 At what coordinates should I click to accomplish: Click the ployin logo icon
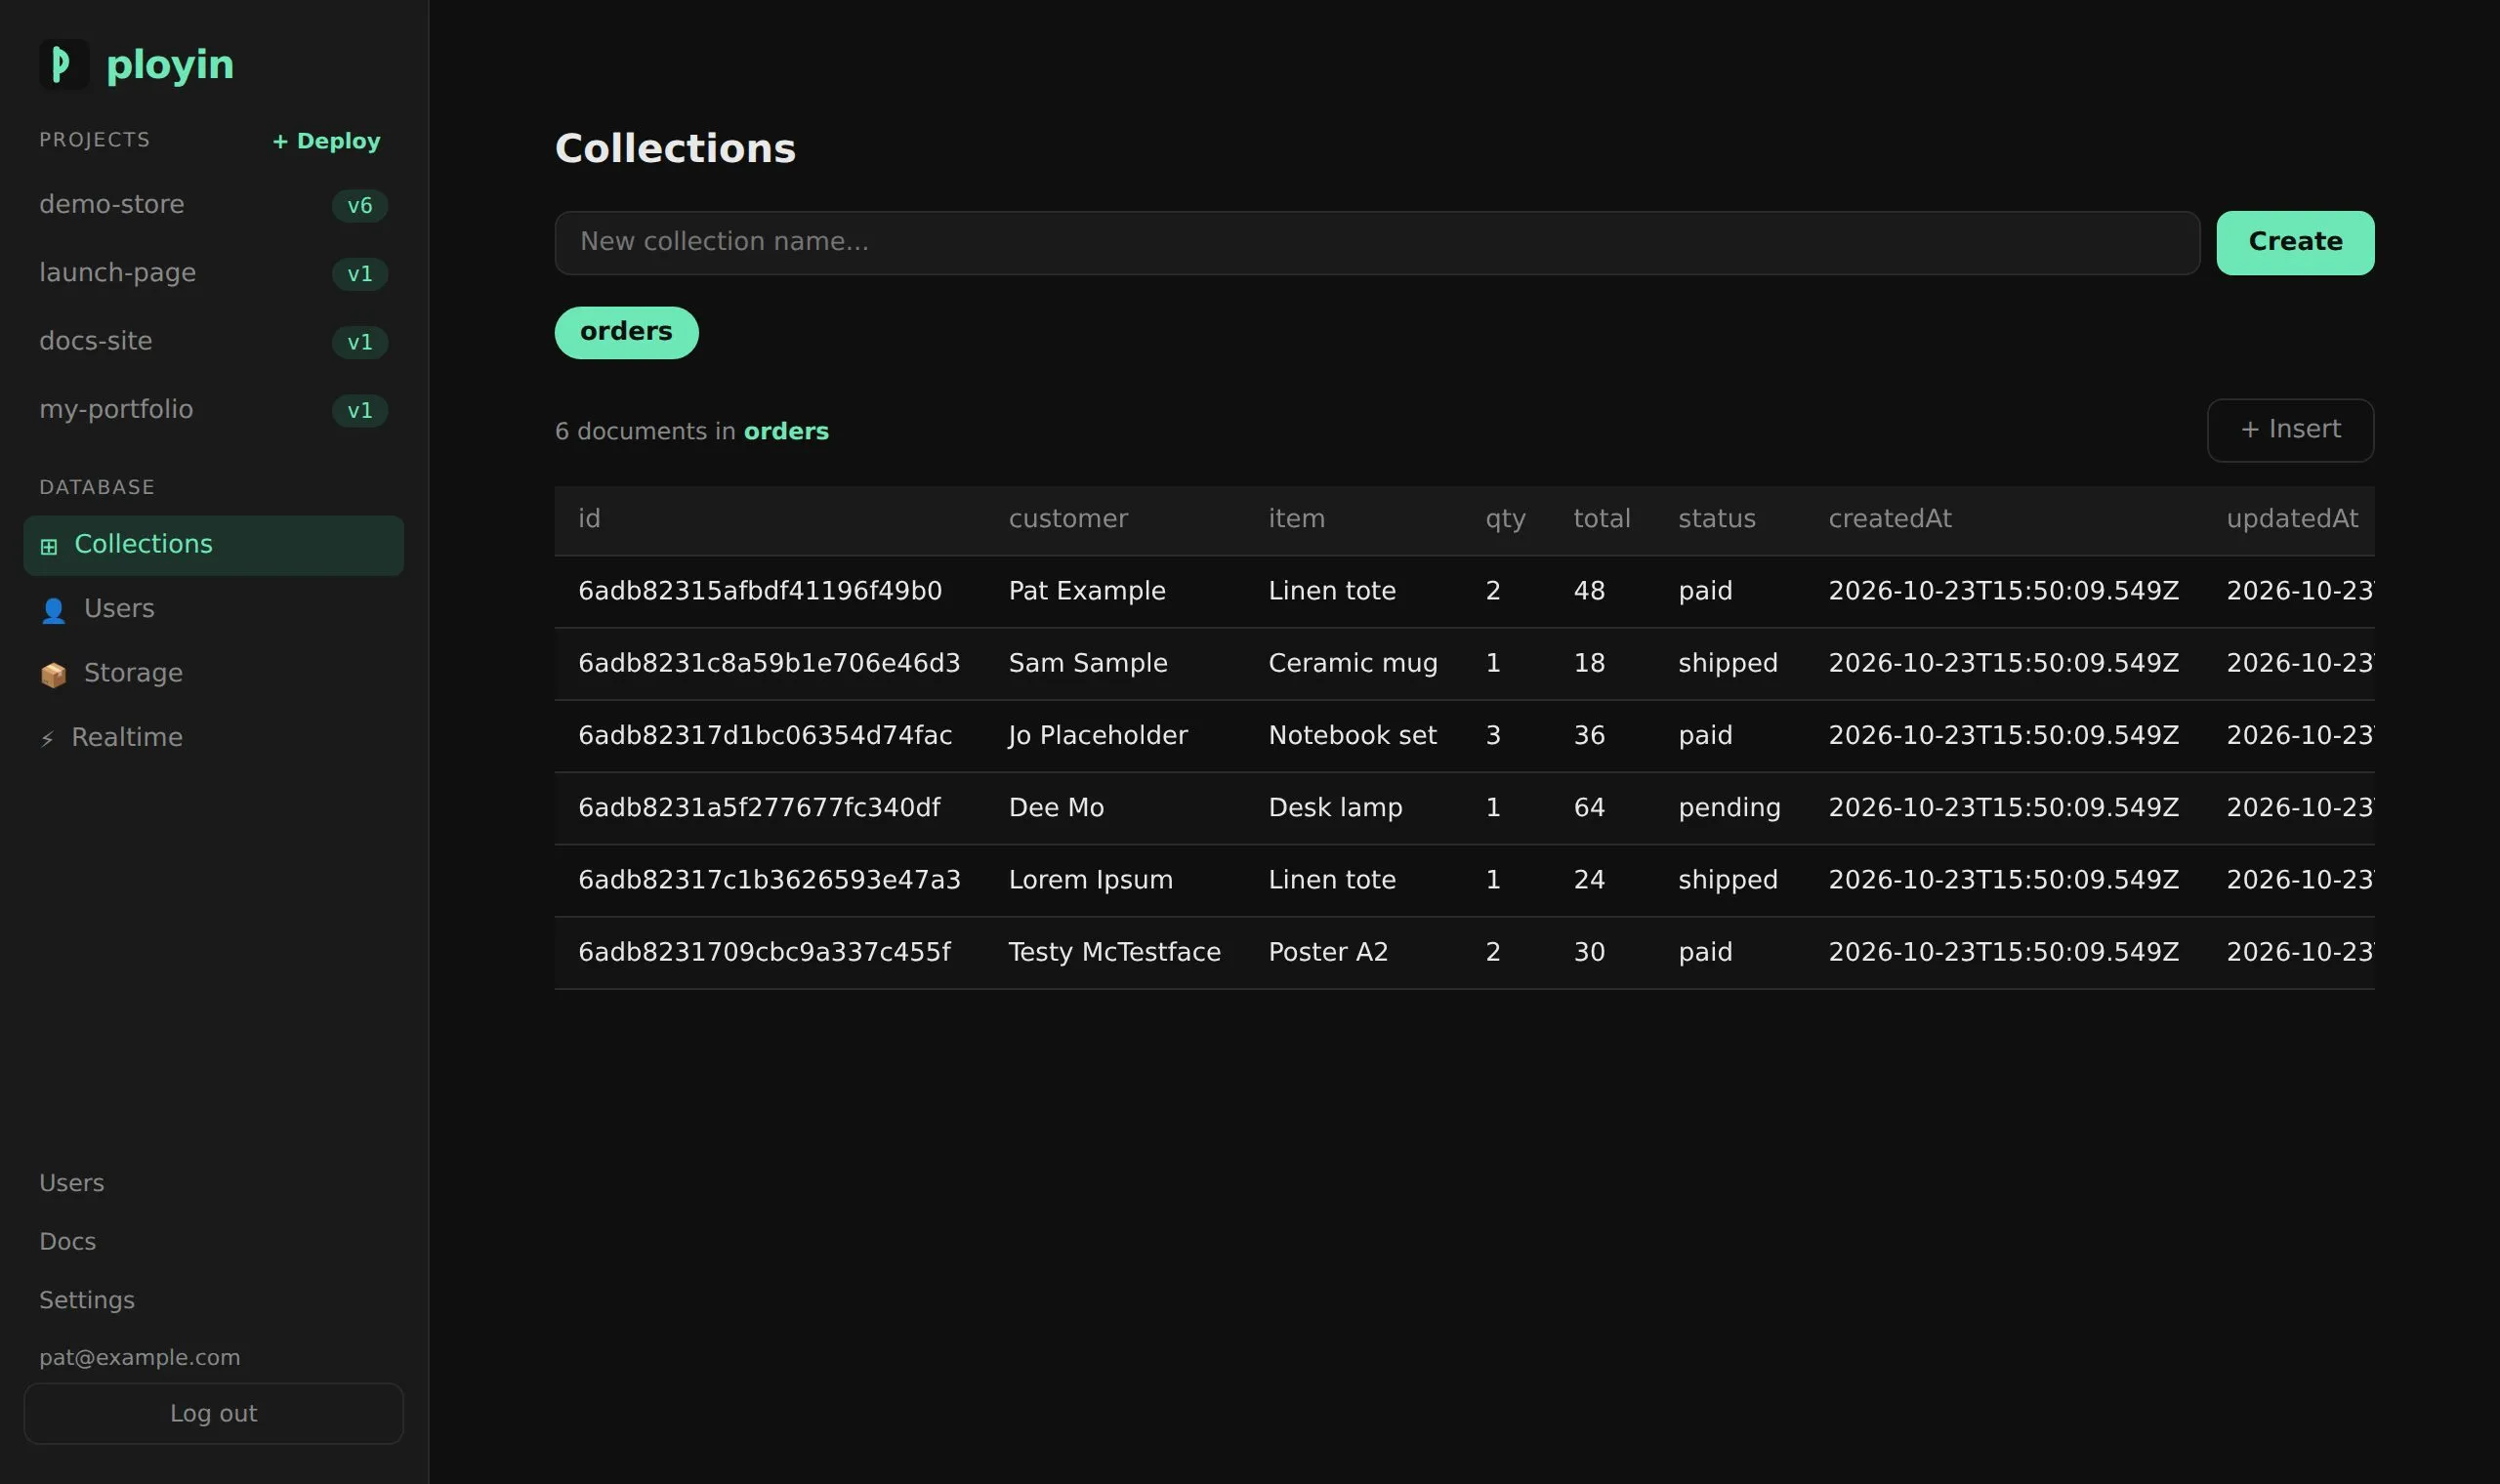click(x=64, y=64)
